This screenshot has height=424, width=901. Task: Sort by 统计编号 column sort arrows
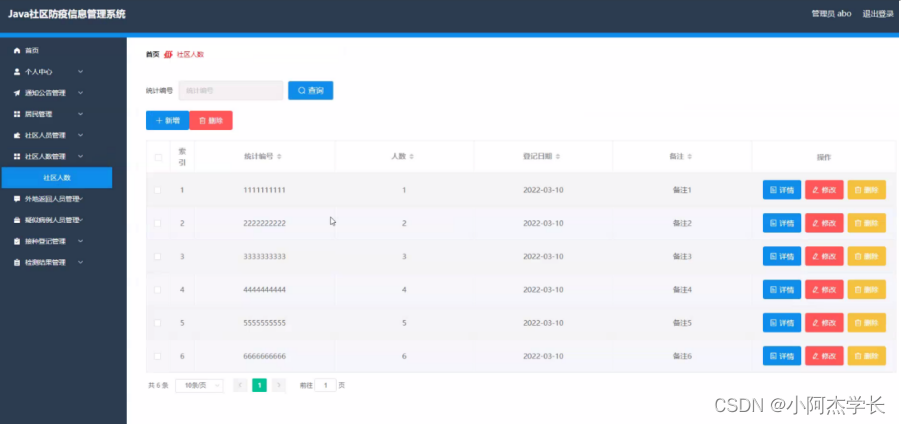[279, 157]
